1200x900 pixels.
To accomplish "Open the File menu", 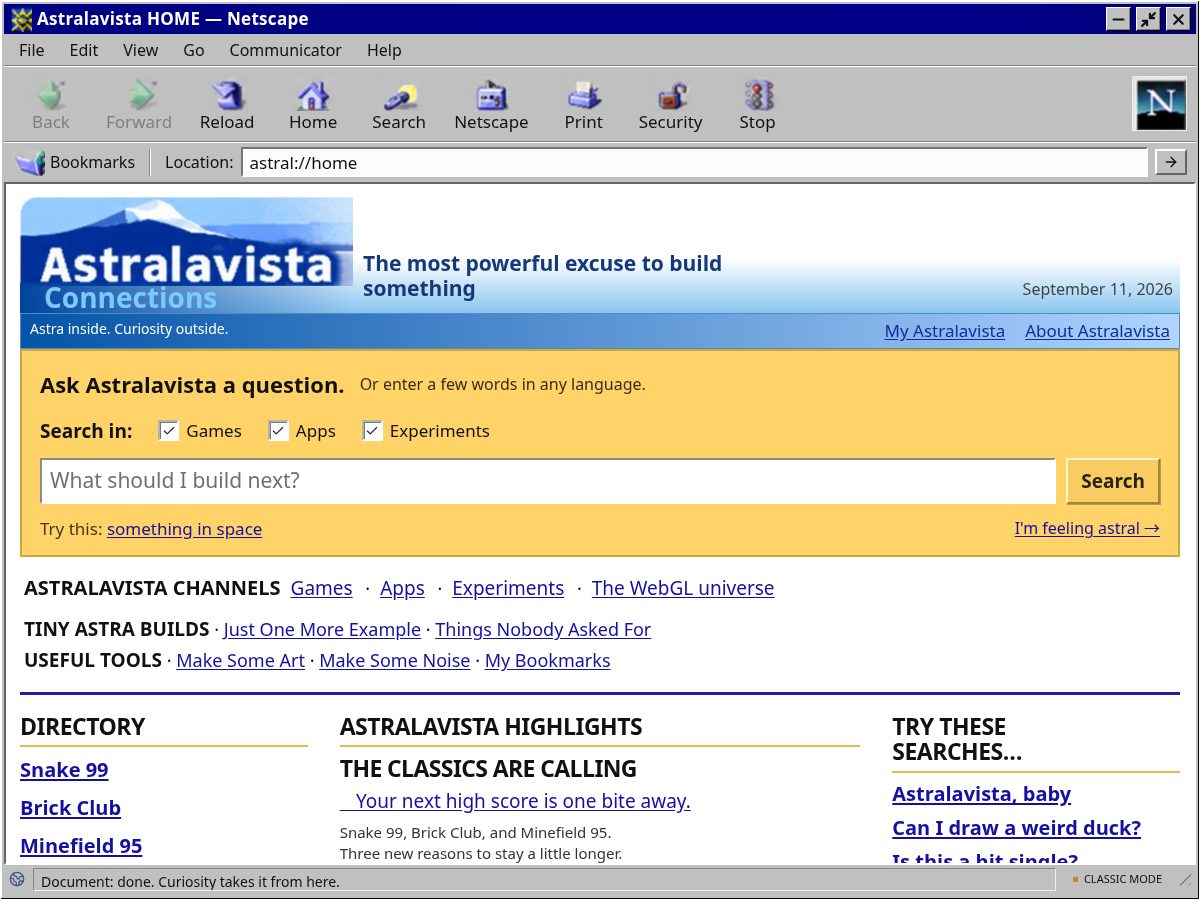I will [32, 50].
